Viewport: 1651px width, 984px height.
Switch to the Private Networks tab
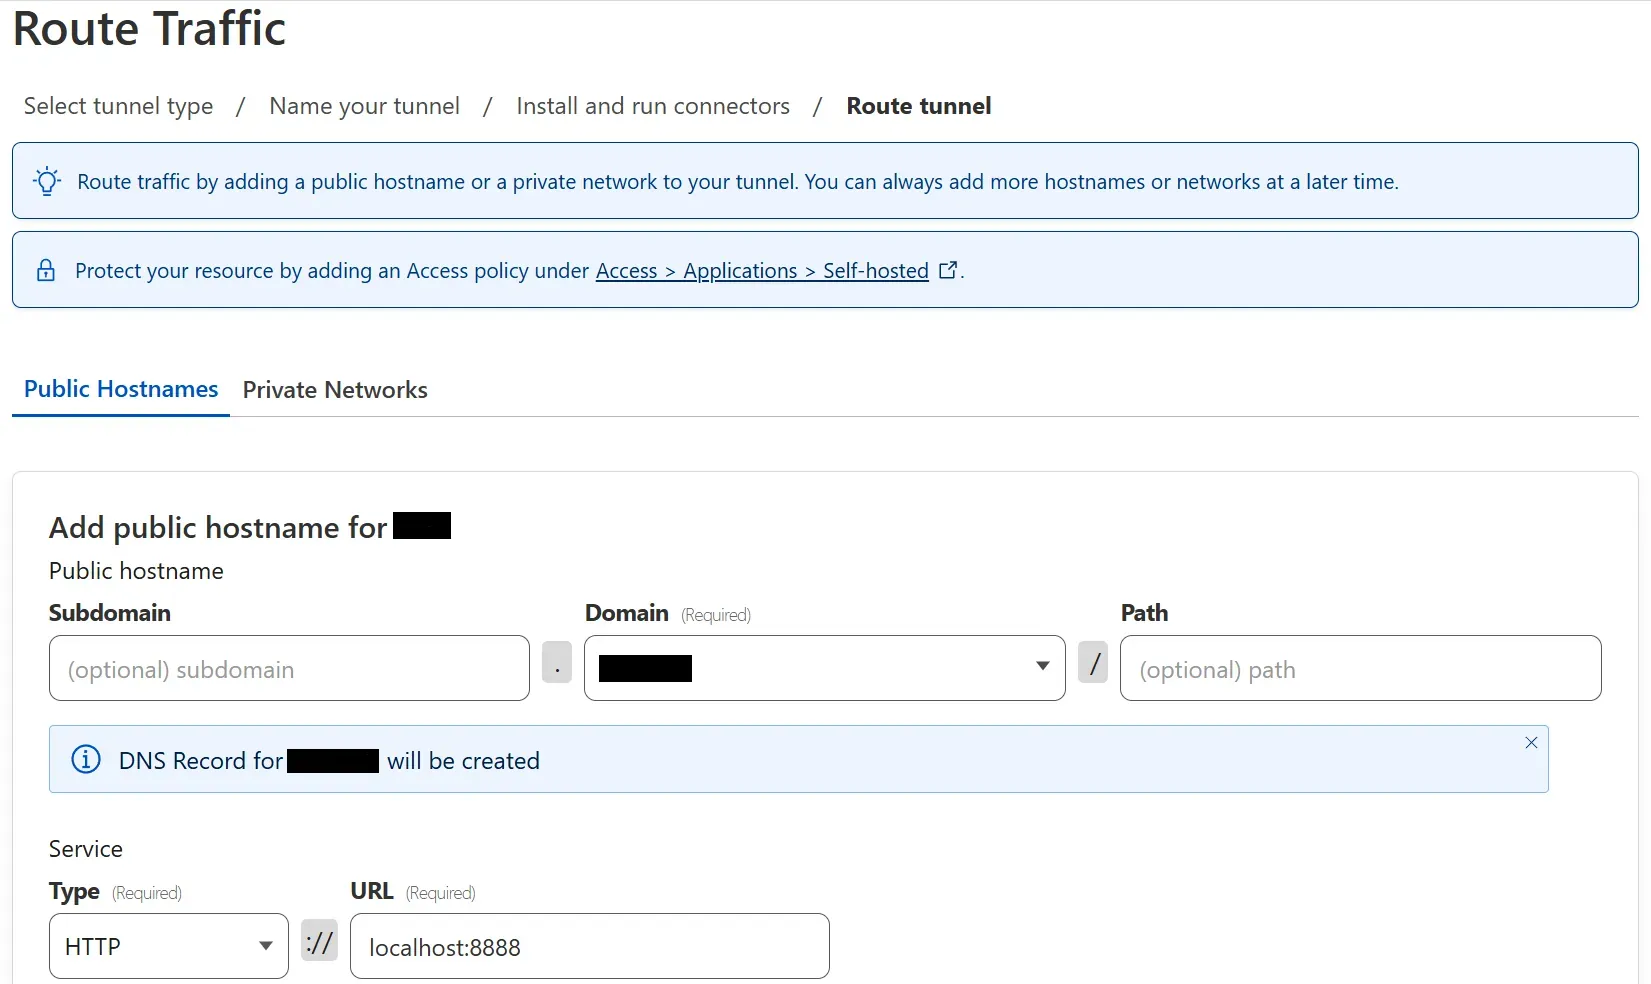335,390
